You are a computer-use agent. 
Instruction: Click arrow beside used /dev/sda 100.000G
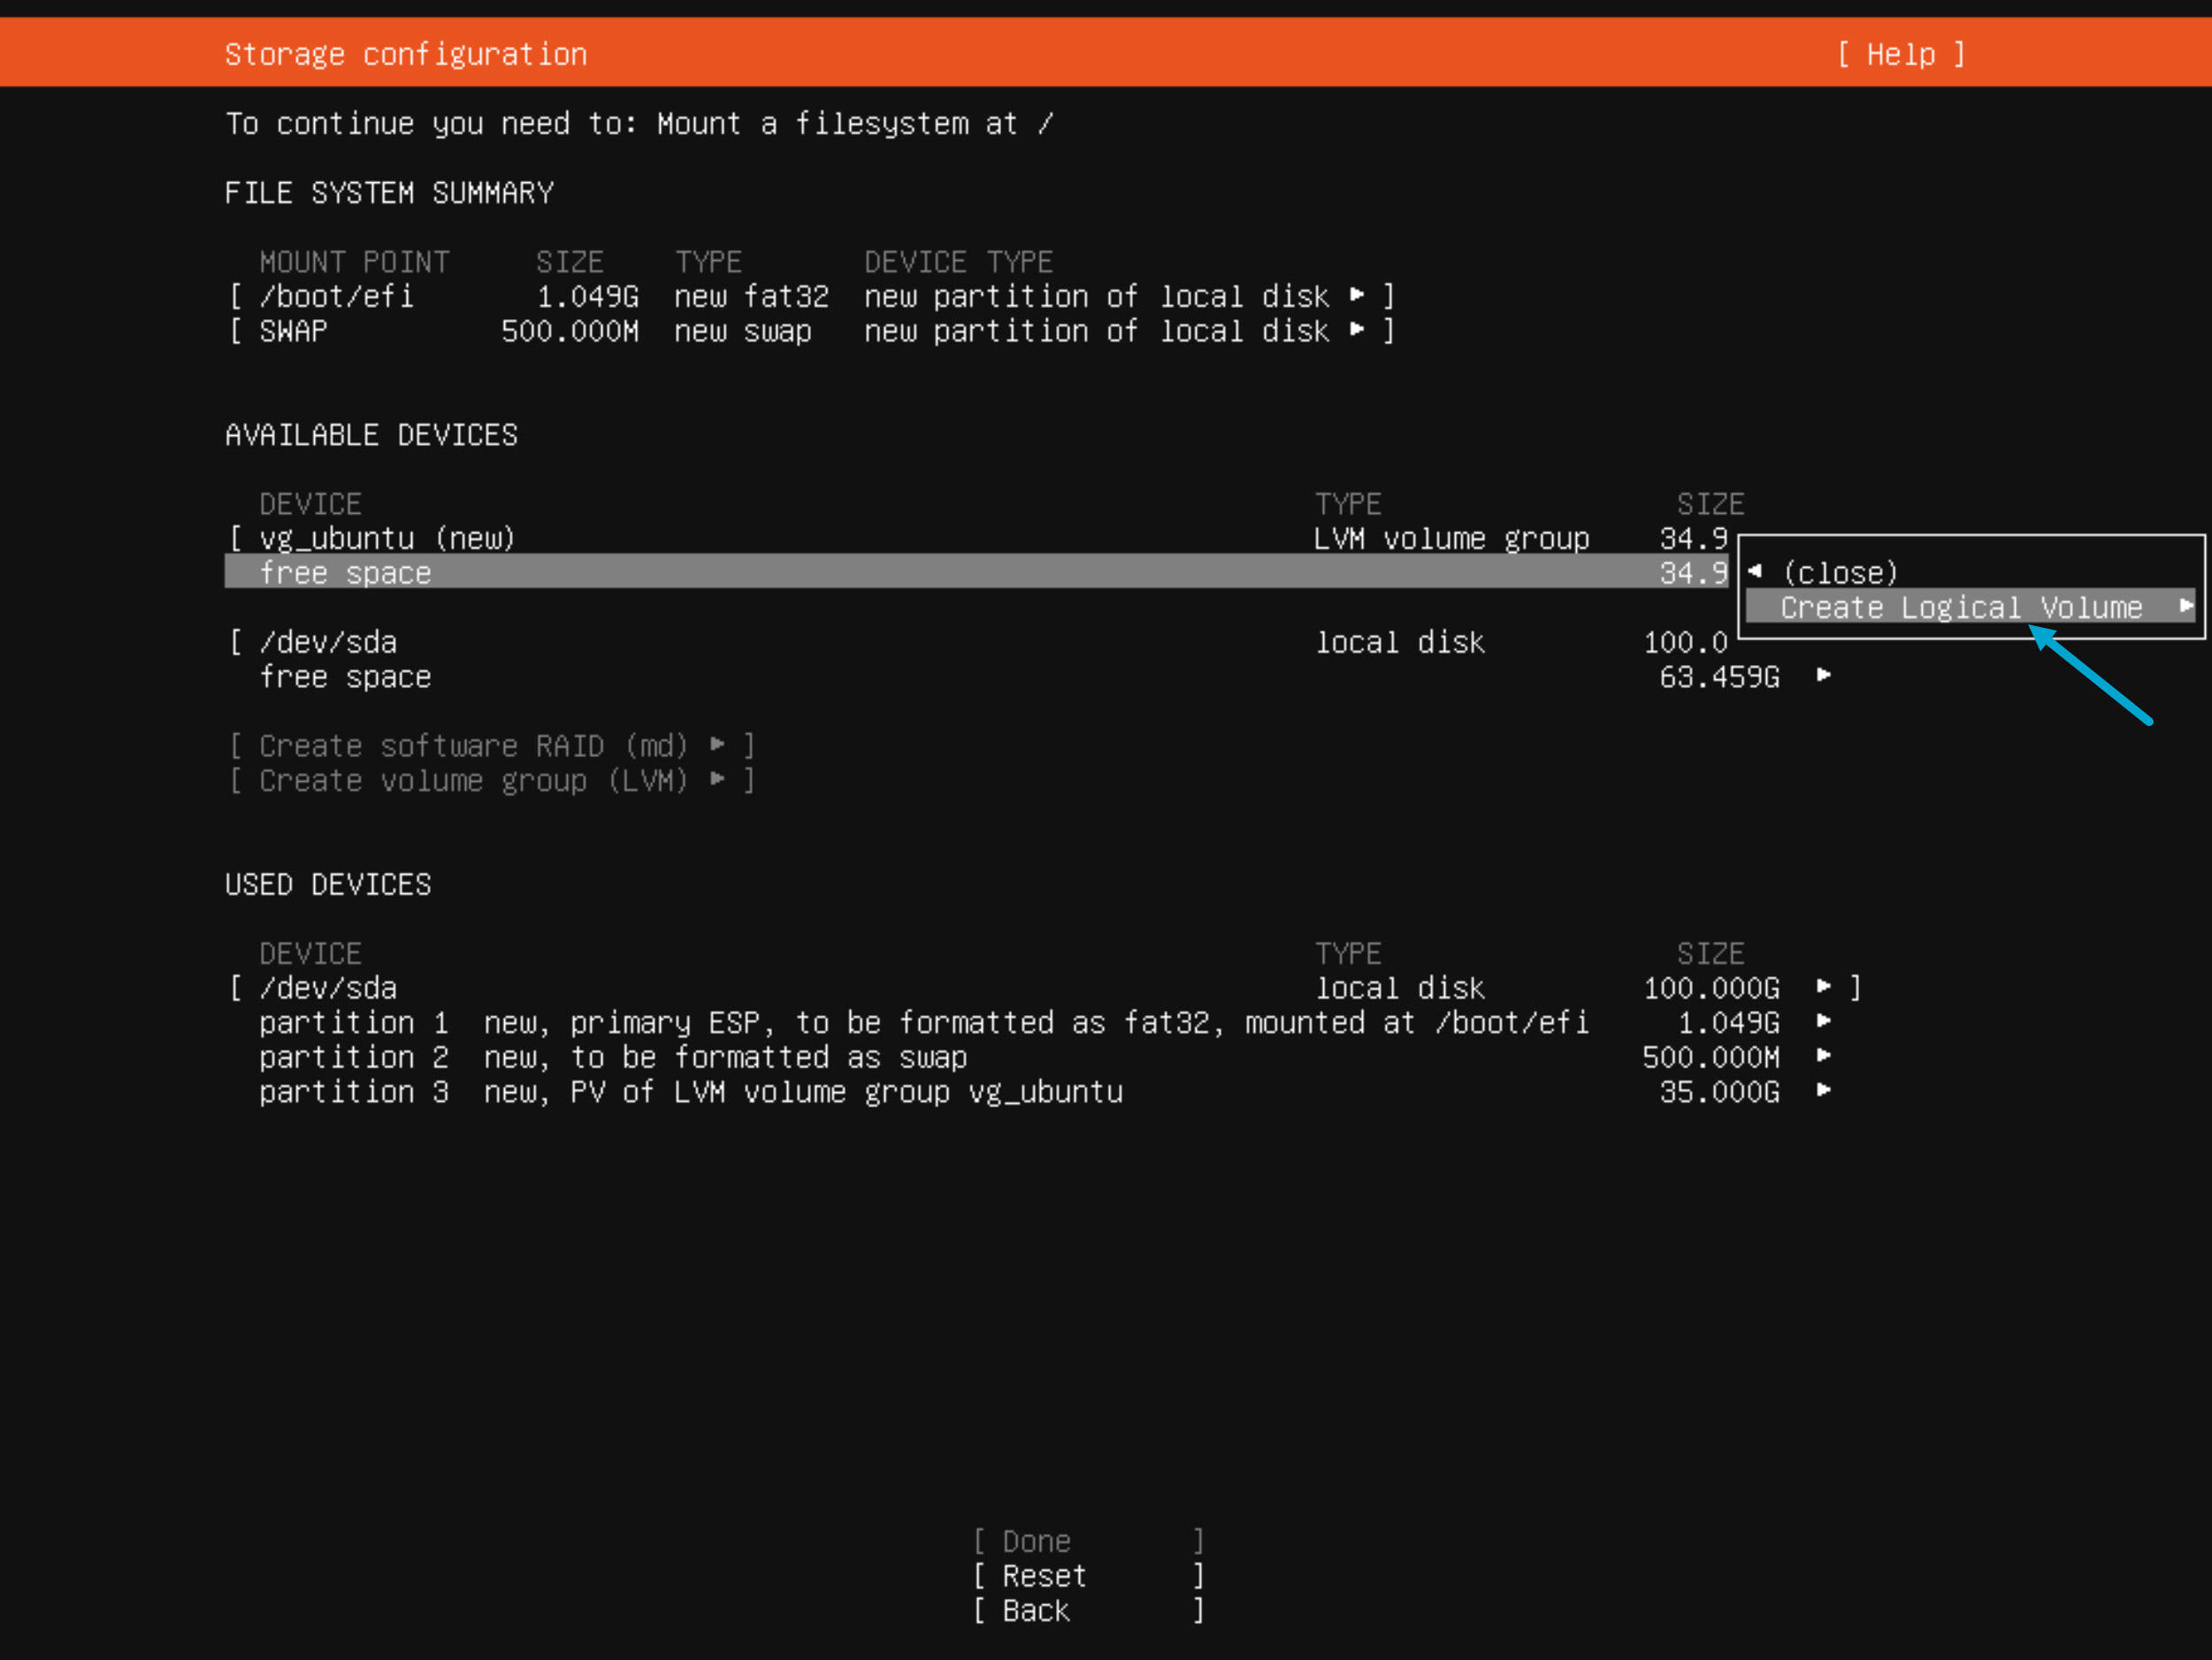point(1823,987)
